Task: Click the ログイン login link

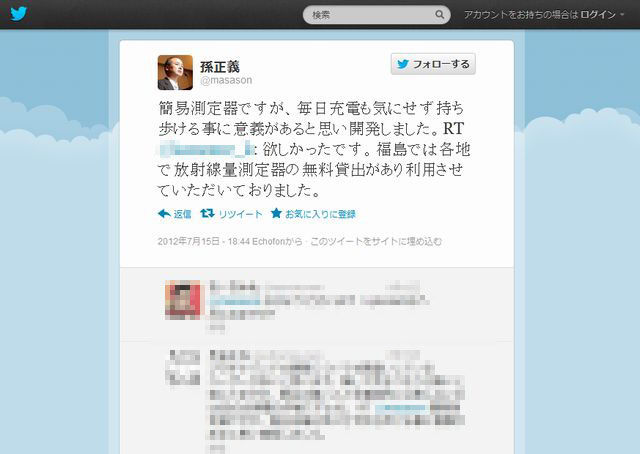Action: (x=598, y=15)
